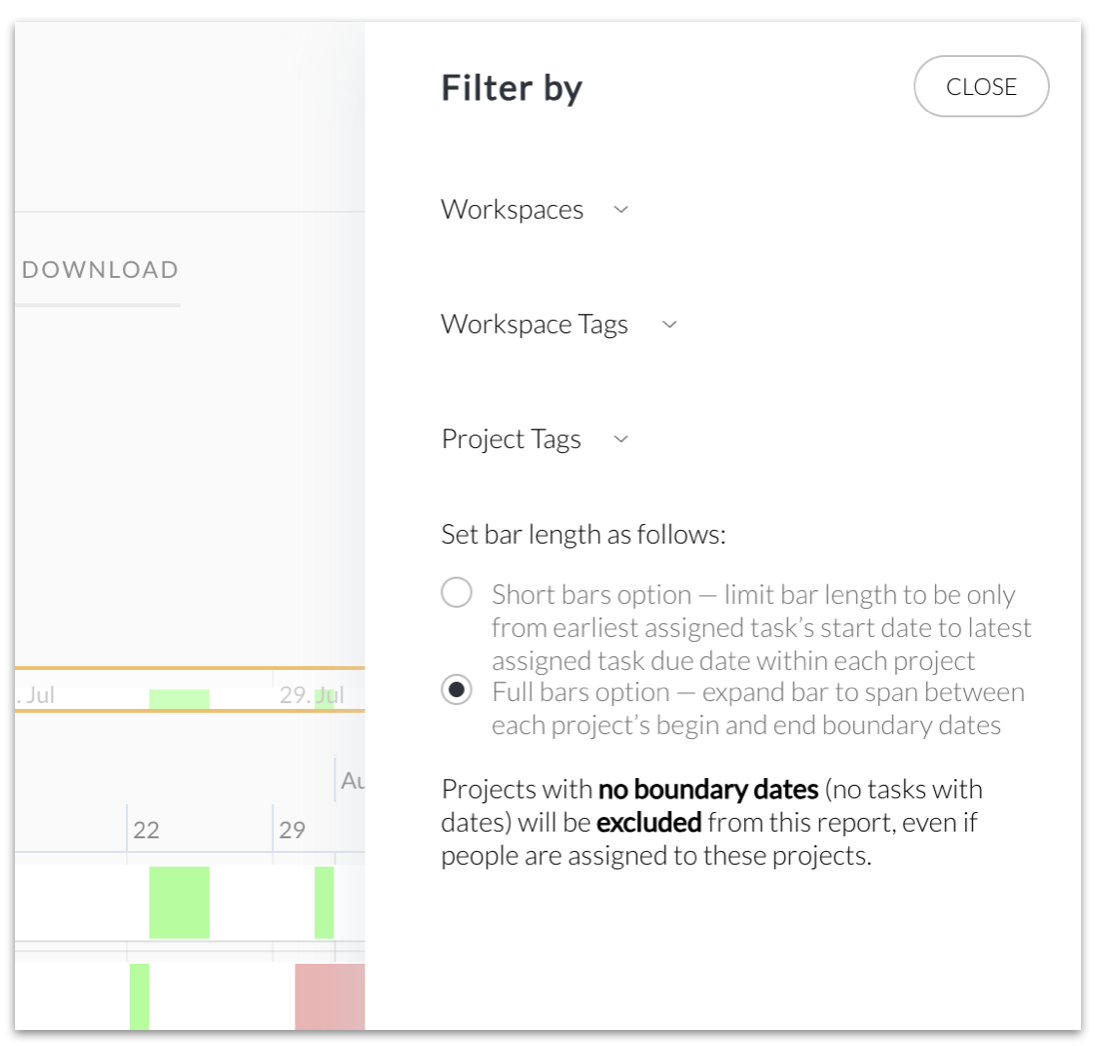Click the Project Tags filter label
The height and width of the screenshot is (1046, 1096).
[x=511, y=440]
